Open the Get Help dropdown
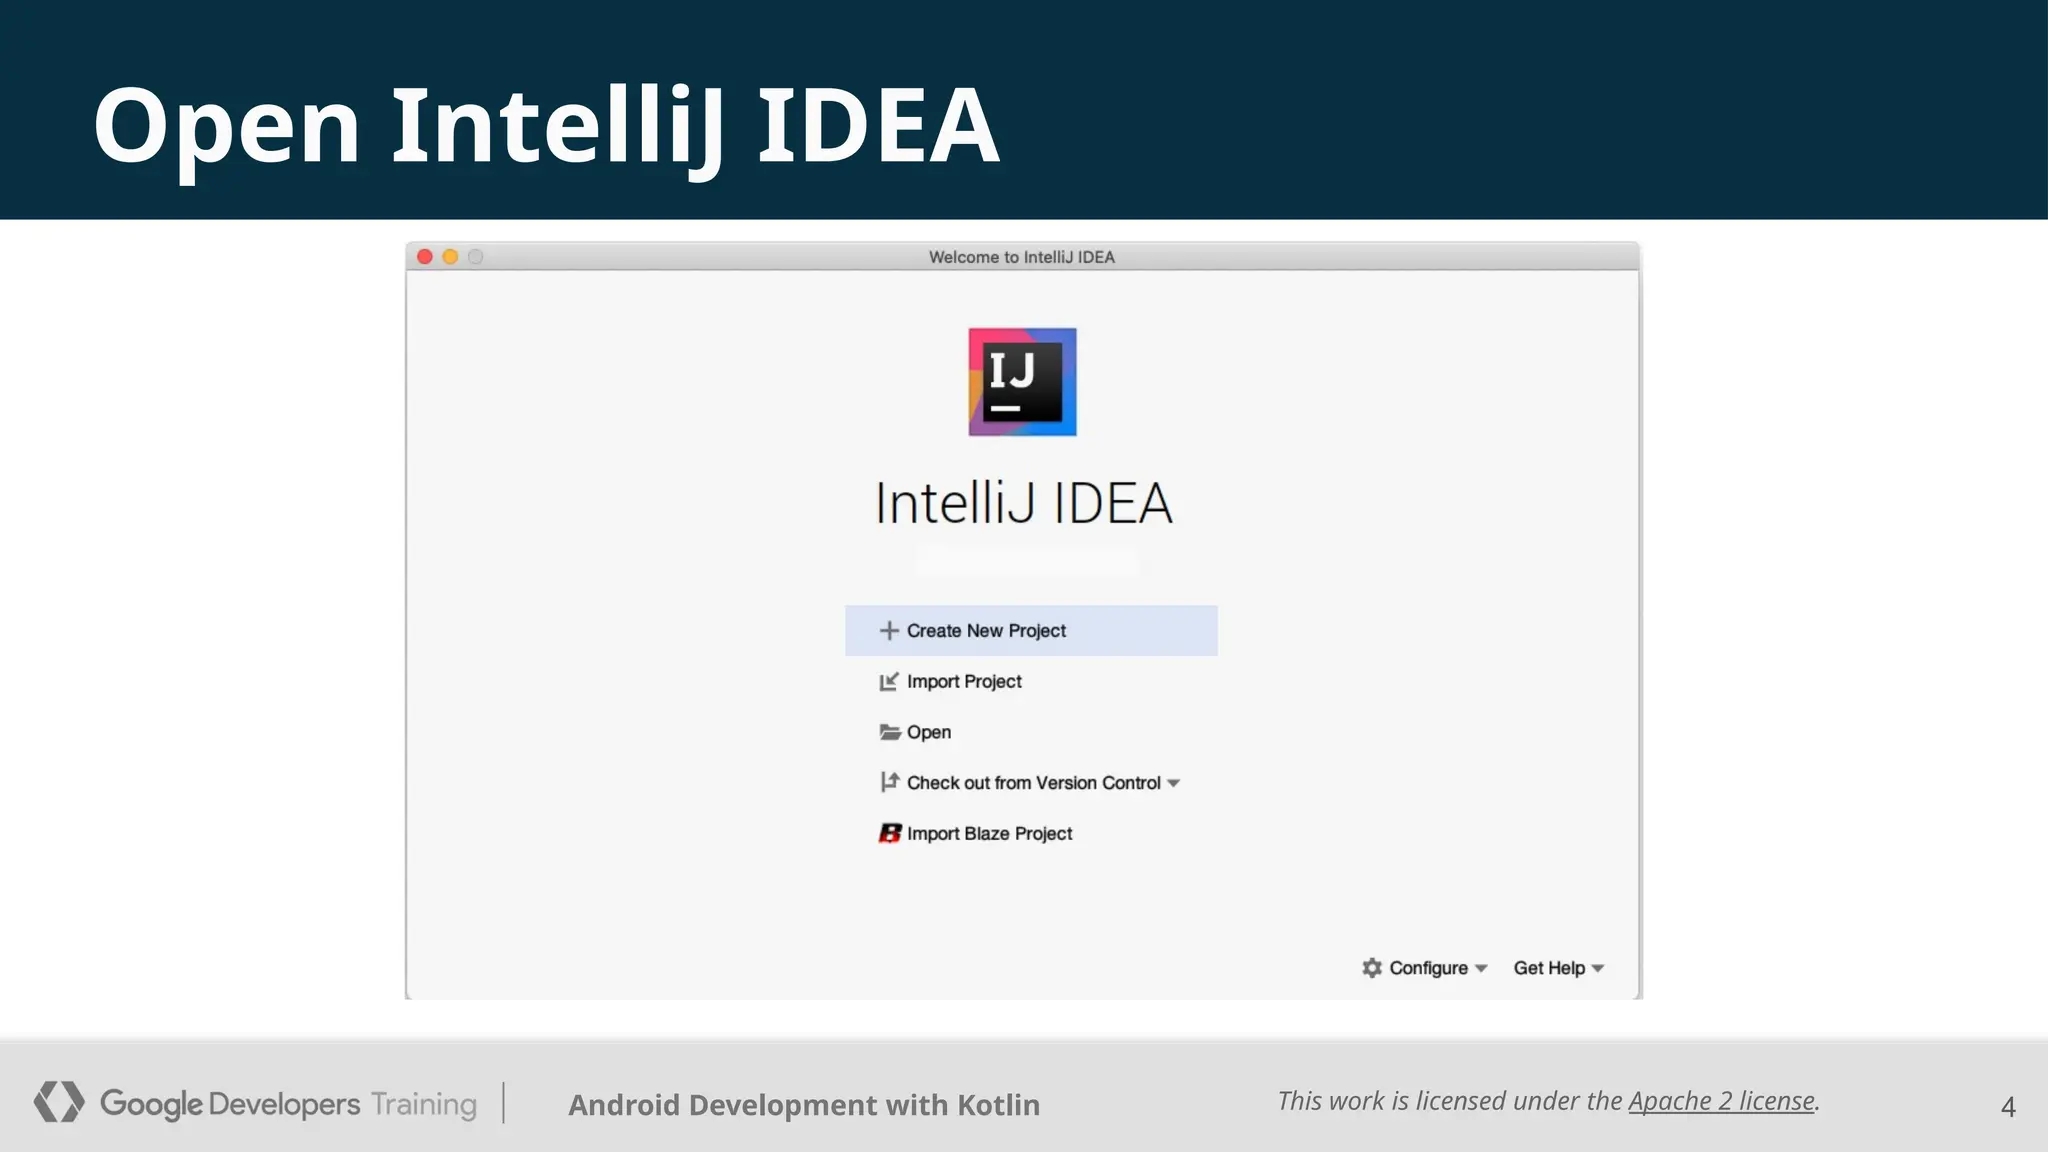This screenshot has width=2048, height=1152. 1559,968
